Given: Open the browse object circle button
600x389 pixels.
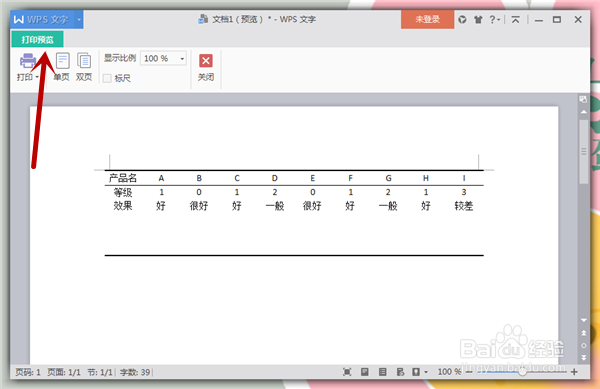Looking at the screenshot, I should (584, 345).
